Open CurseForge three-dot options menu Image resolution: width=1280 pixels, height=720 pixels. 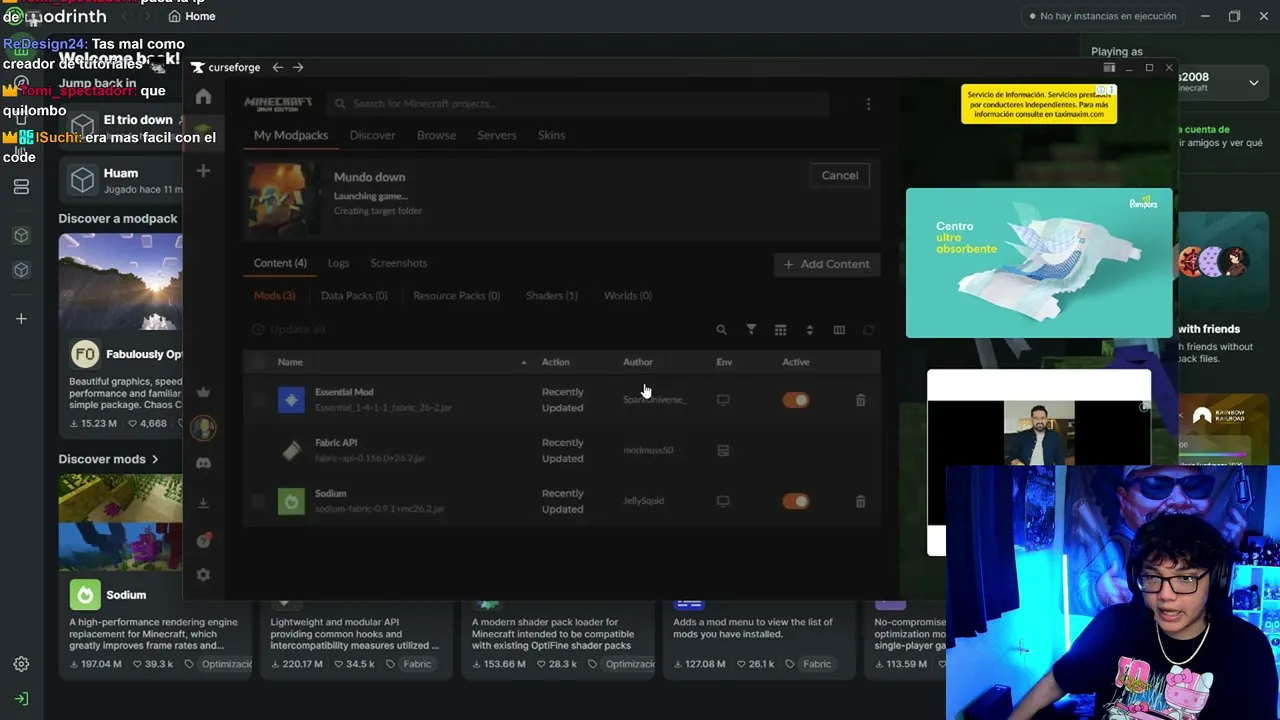tap(868, 104)
